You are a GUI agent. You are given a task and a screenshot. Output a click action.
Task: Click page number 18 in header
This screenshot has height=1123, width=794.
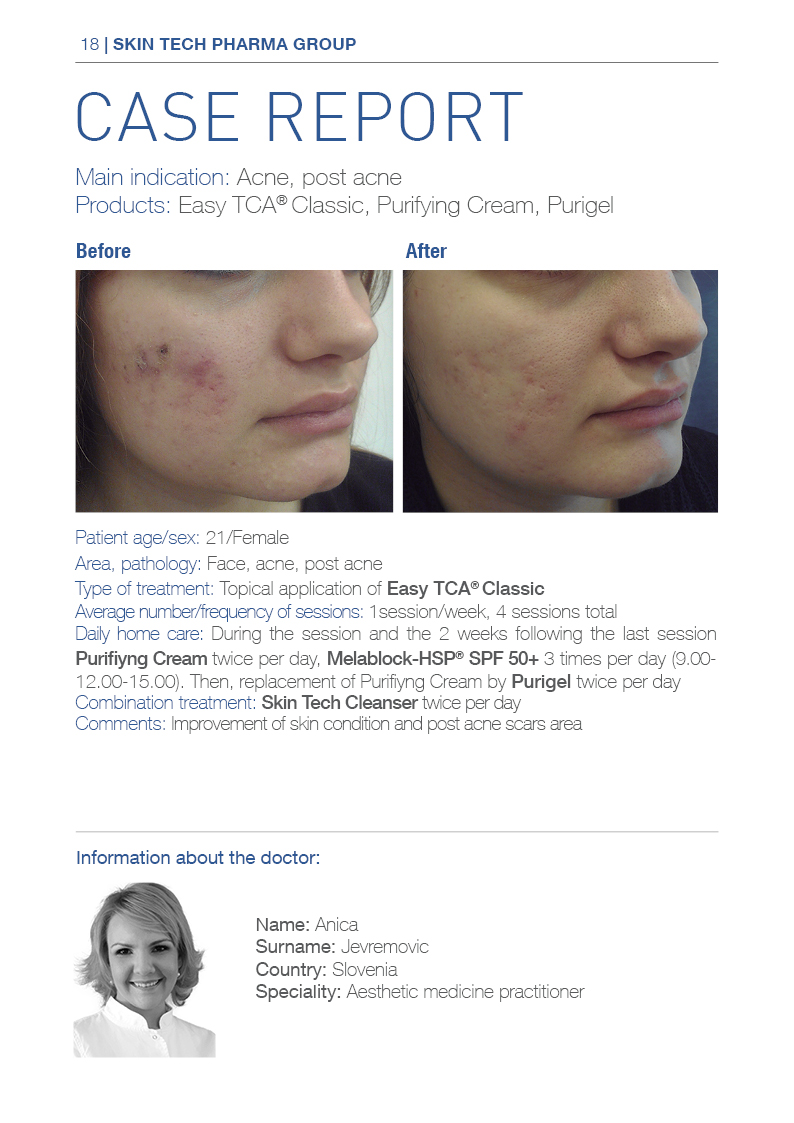(x=89, y=44)
